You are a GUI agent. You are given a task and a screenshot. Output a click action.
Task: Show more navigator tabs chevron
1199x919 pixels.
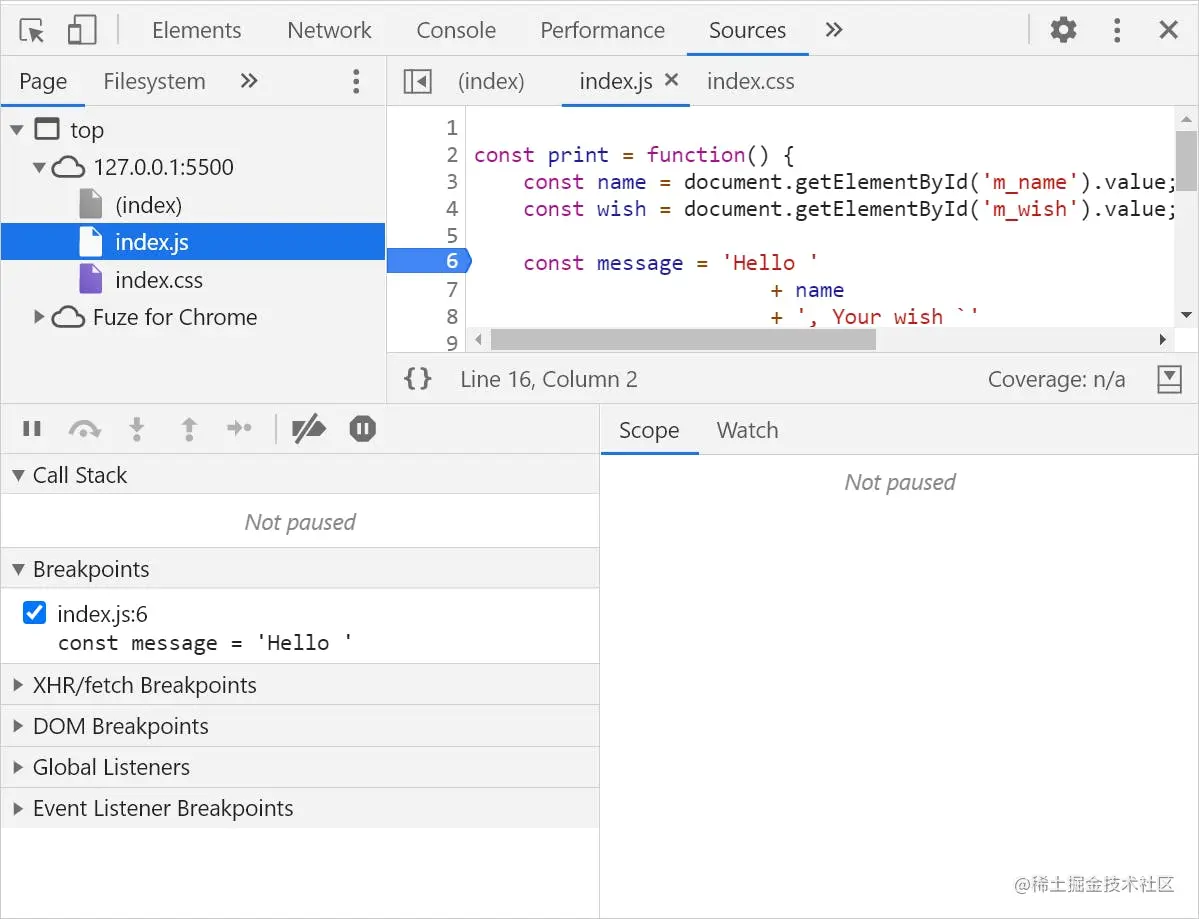click(249, 80)
